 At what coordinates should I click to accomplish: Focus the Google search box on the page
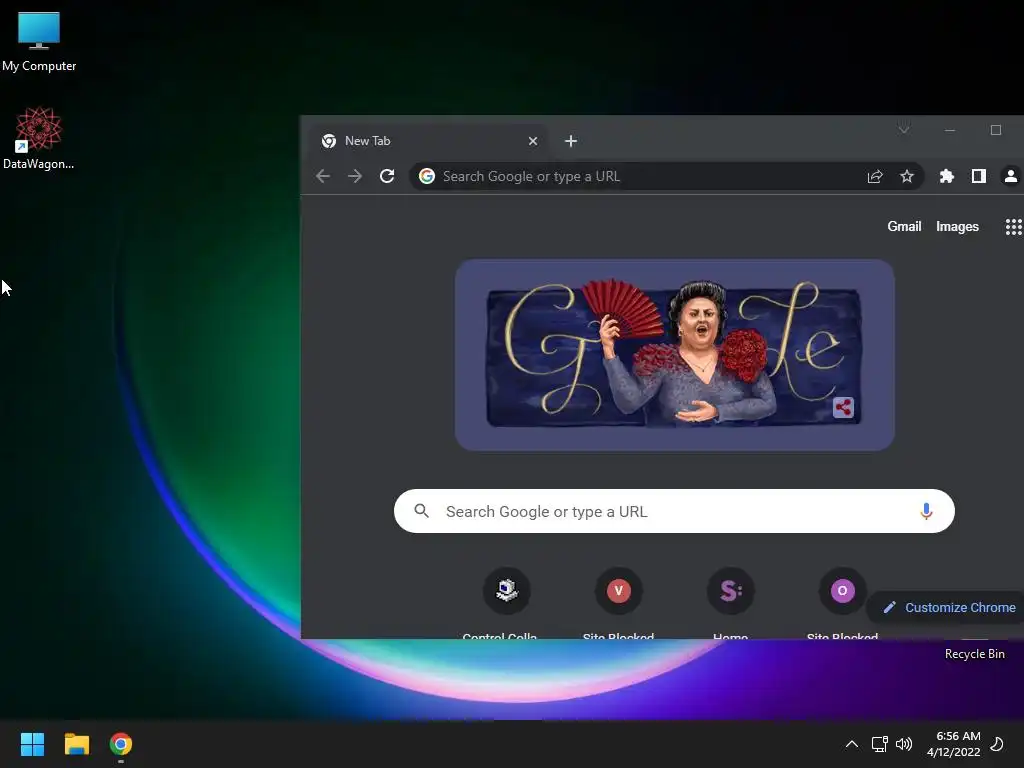674,511
